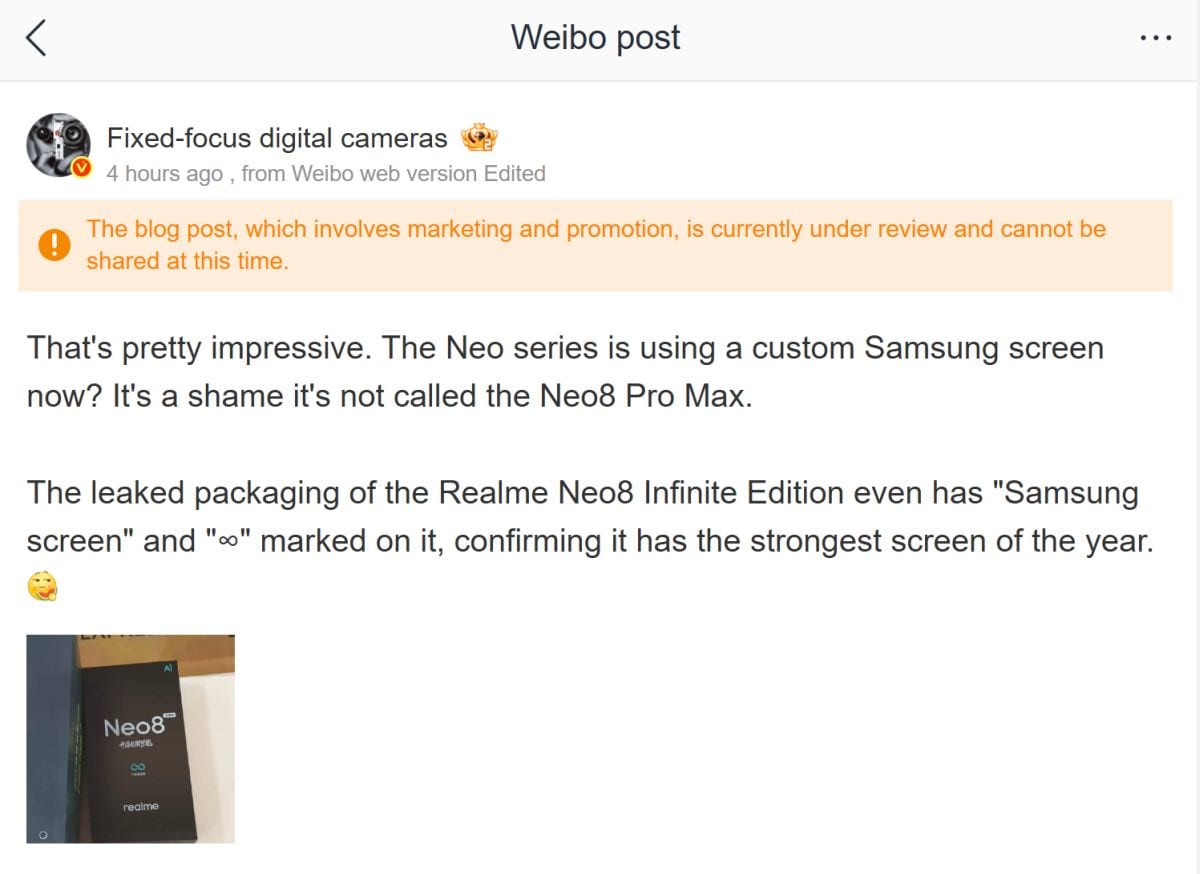Viewport: 1200px width, 874px height.
Task: Open the Fixed-focus digital cameras profile
Action: point(276,137)
